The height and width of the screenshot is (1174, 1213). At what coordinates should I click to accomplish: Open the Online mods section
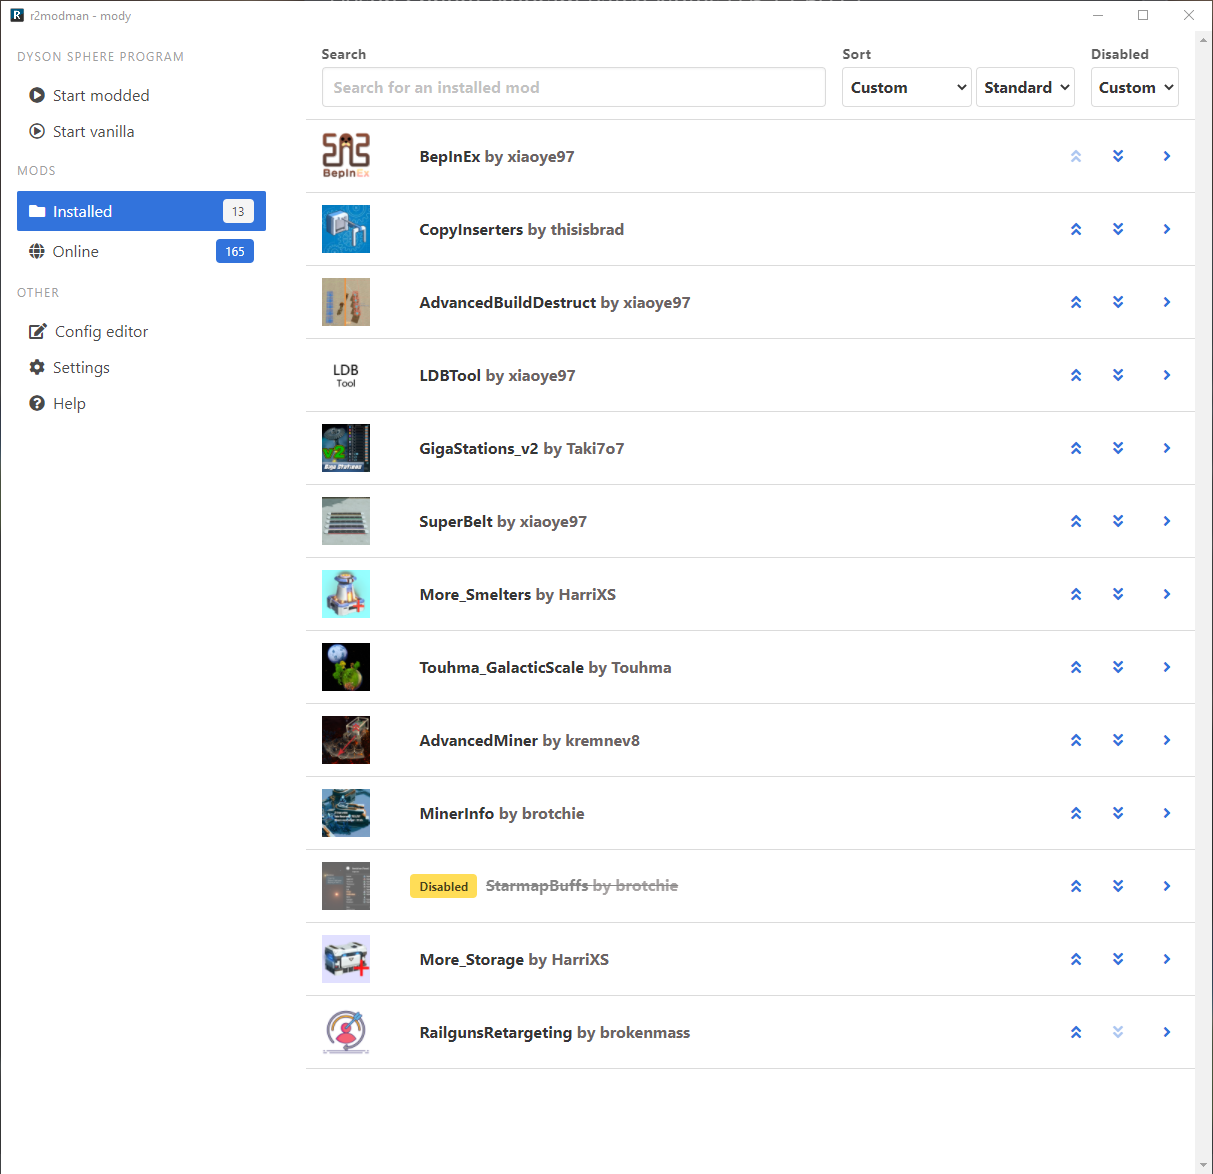pyautogui.click(x=141, y=251)
